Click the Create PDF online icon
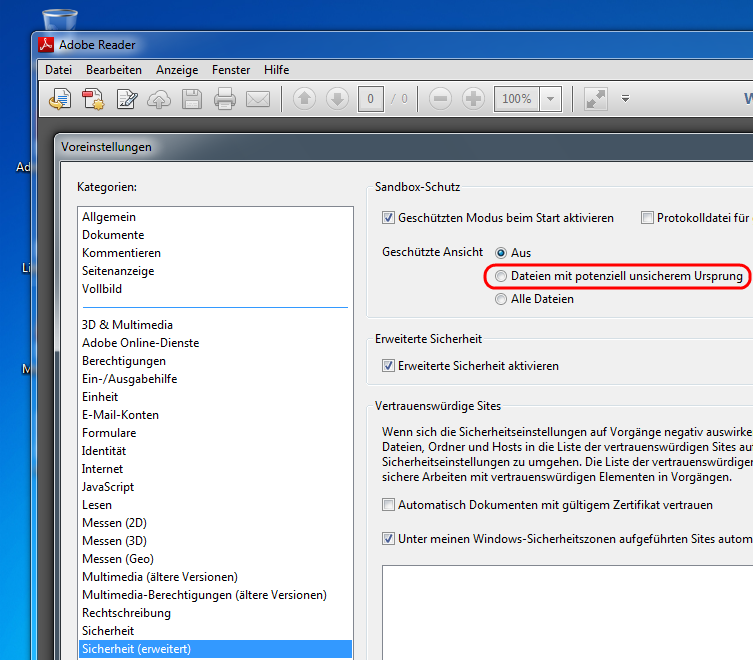This screenshot has width=753, height=660. click(x=93, y=99)
